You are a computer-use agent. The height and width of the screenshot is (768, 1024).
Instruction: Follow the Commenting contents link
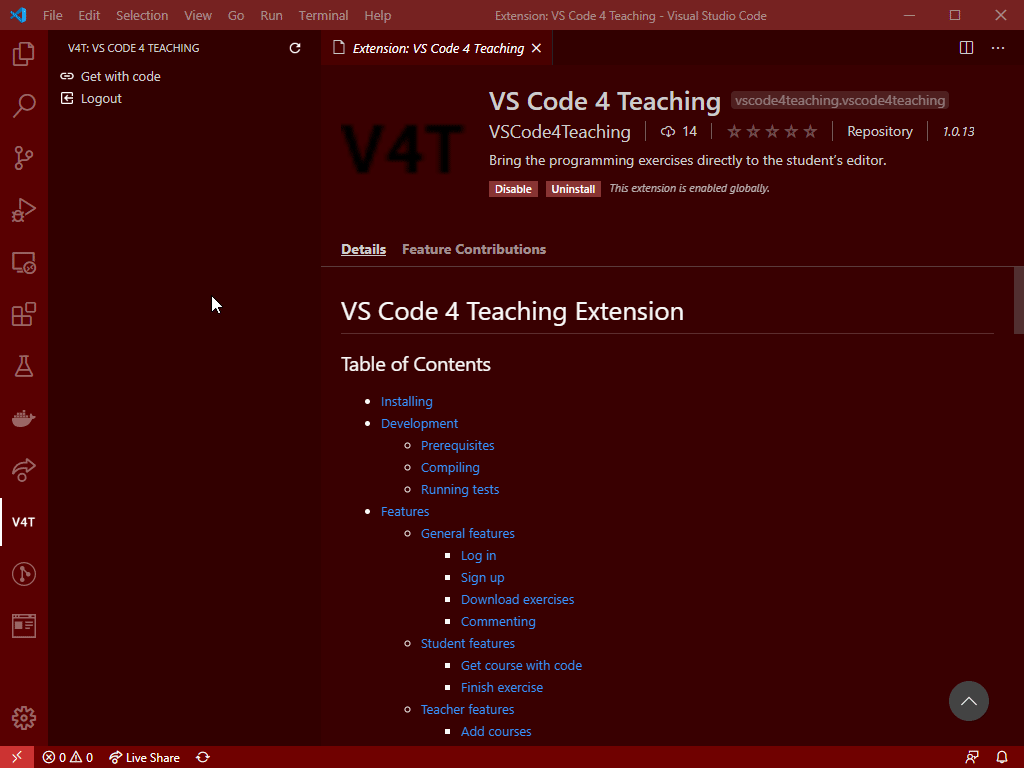click(498, 622)
